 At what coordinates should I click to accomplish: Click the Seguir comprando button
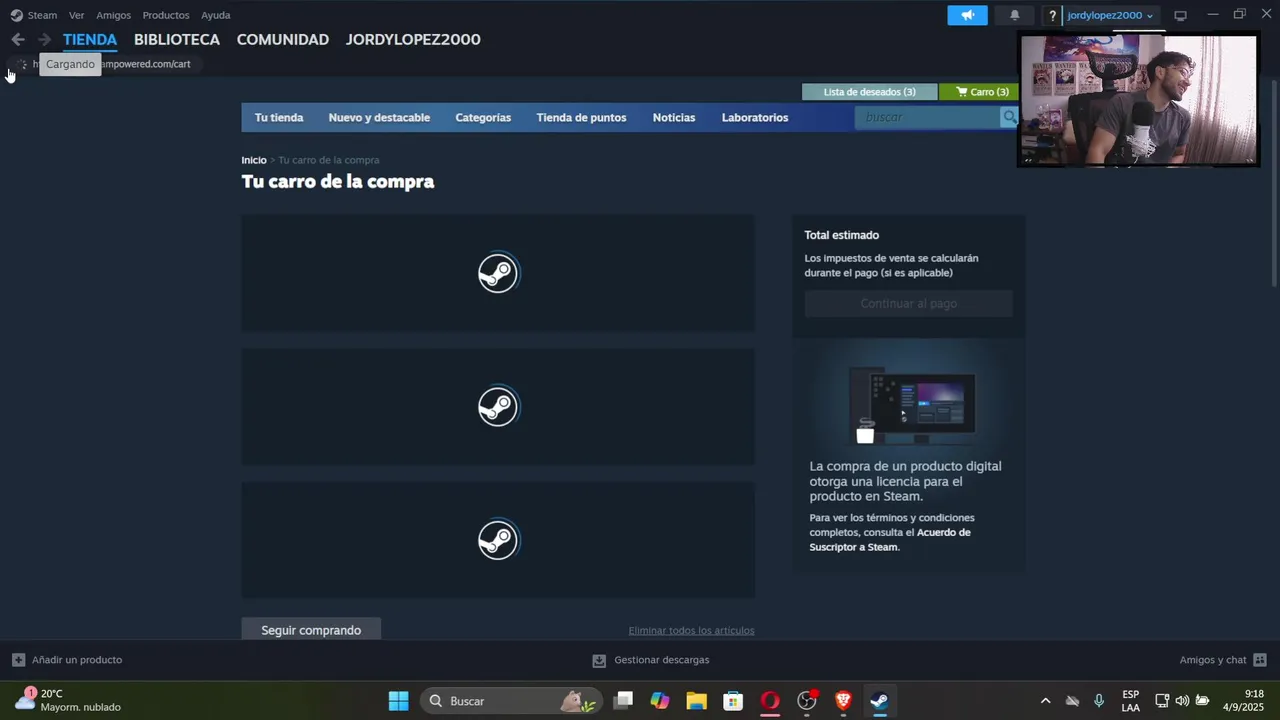(311, 630)
